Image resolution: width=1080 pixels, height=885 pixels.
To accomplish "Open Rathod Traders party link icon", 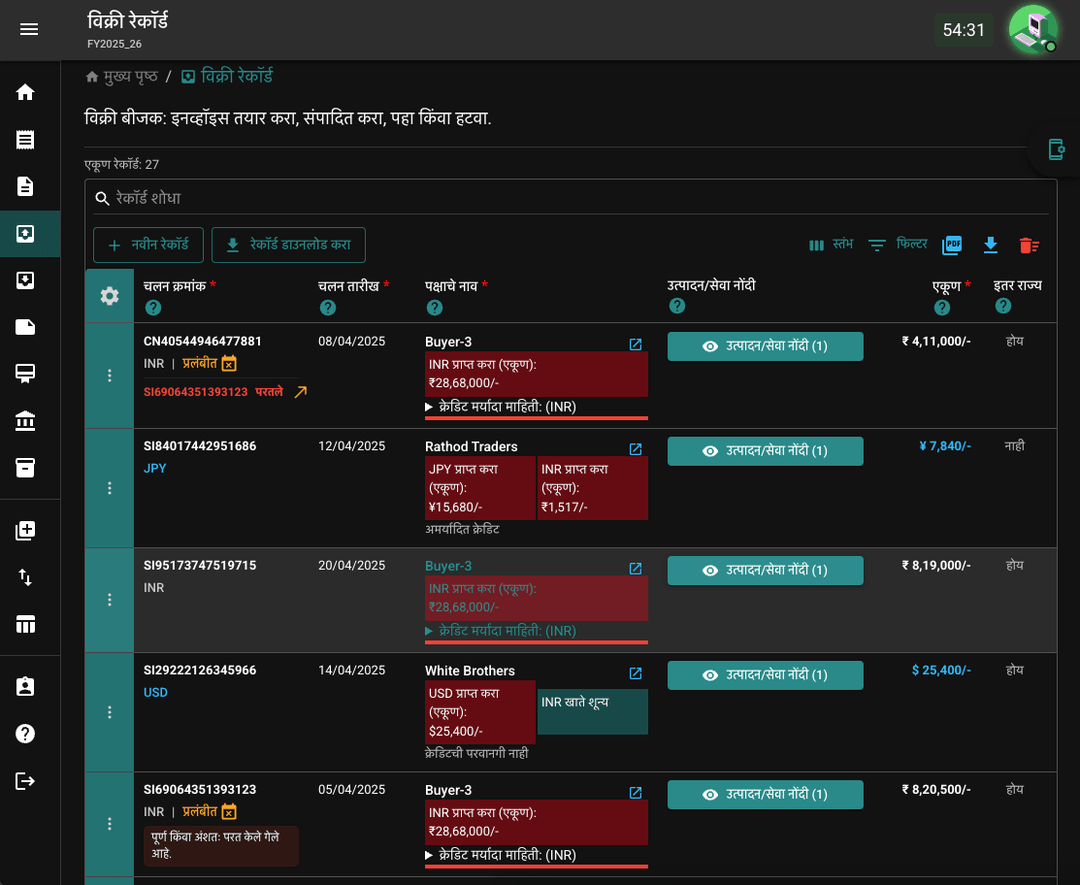I will click(x=636, y=449).
